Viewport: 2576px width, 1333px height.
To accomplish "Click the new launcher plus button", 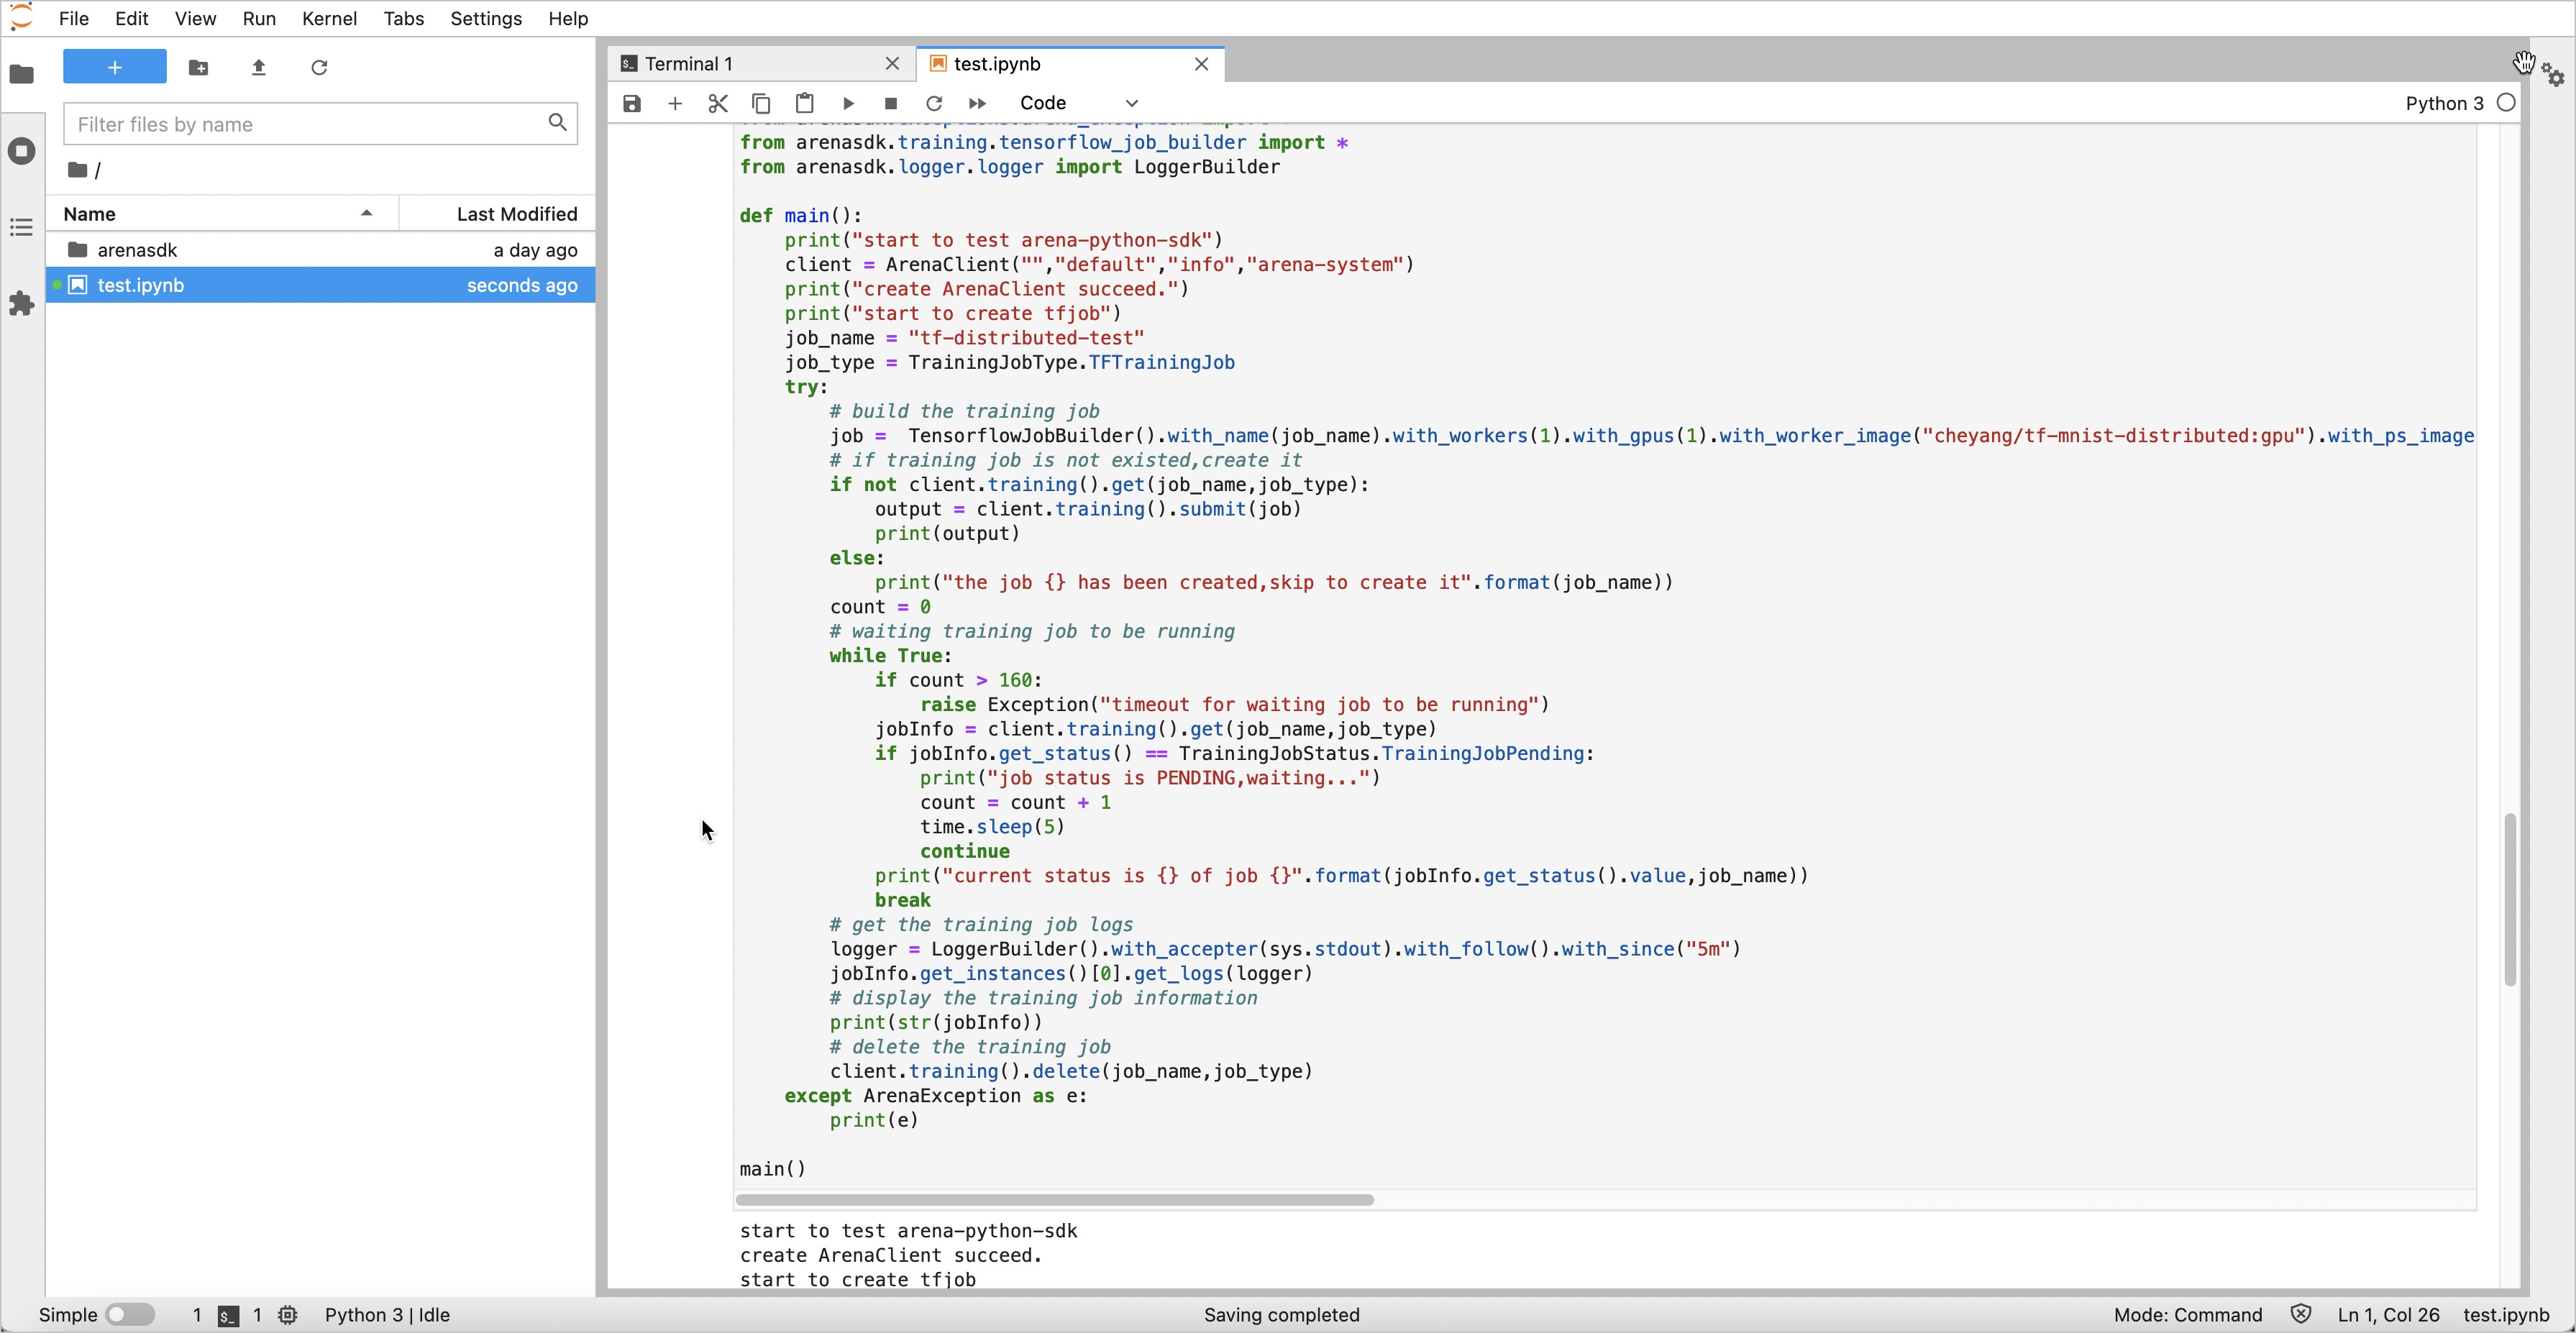I will (115, 67).
